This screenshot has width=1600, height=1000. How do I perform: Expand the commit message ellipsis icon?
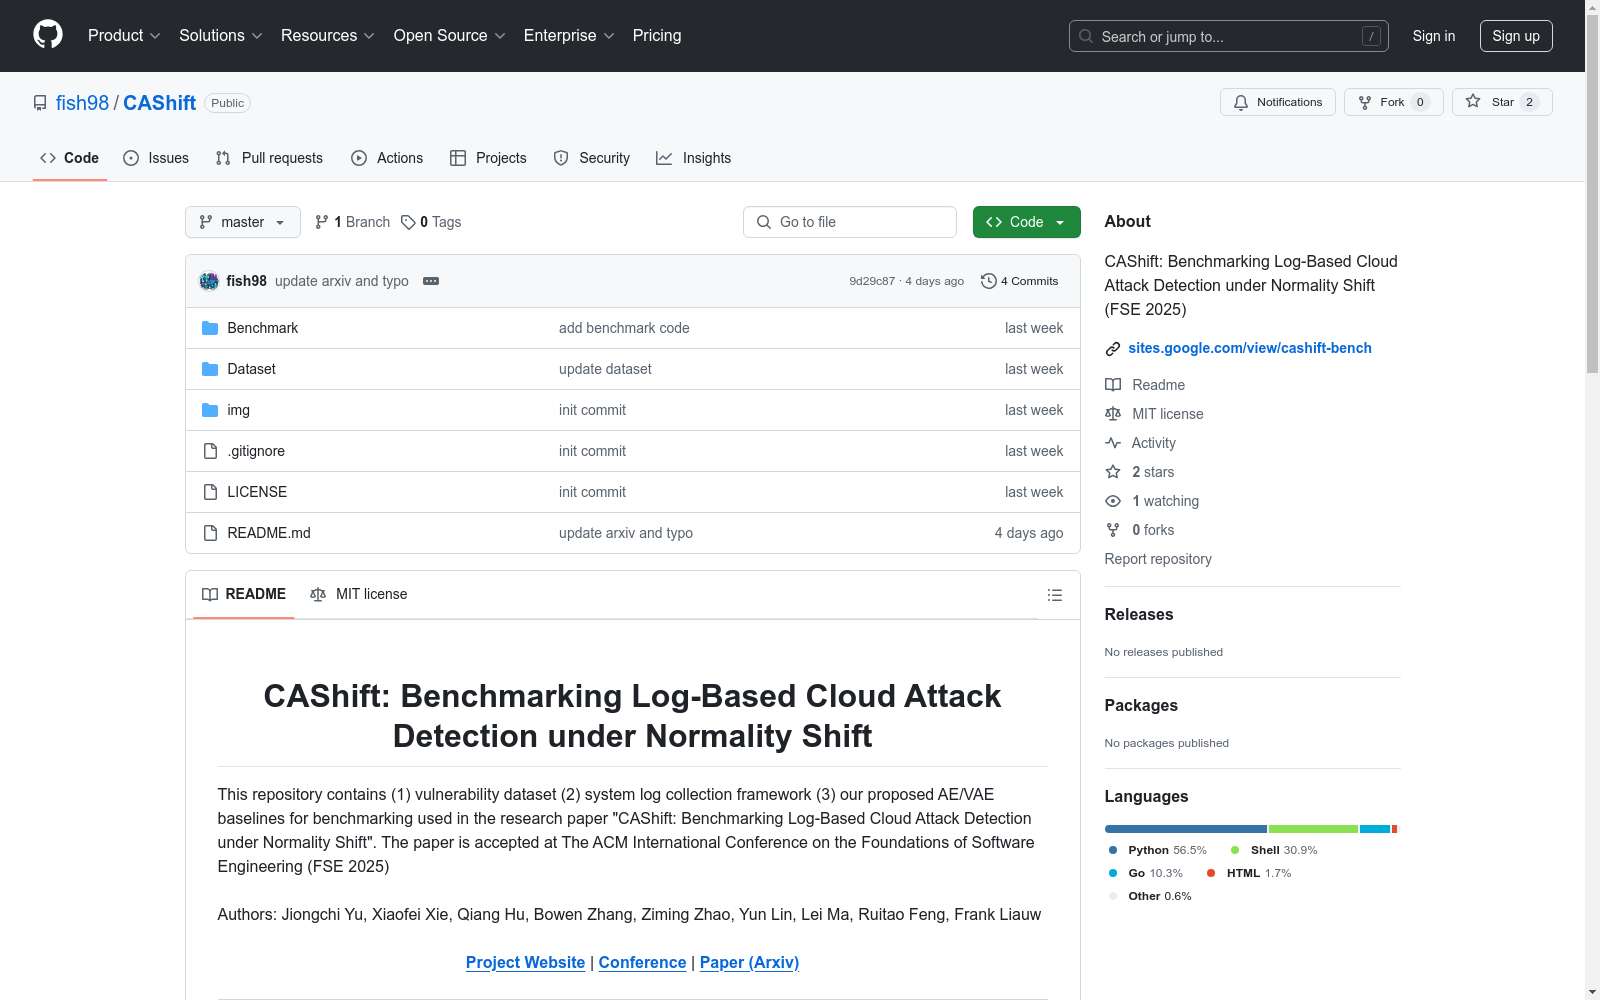(x=431, y=281)
